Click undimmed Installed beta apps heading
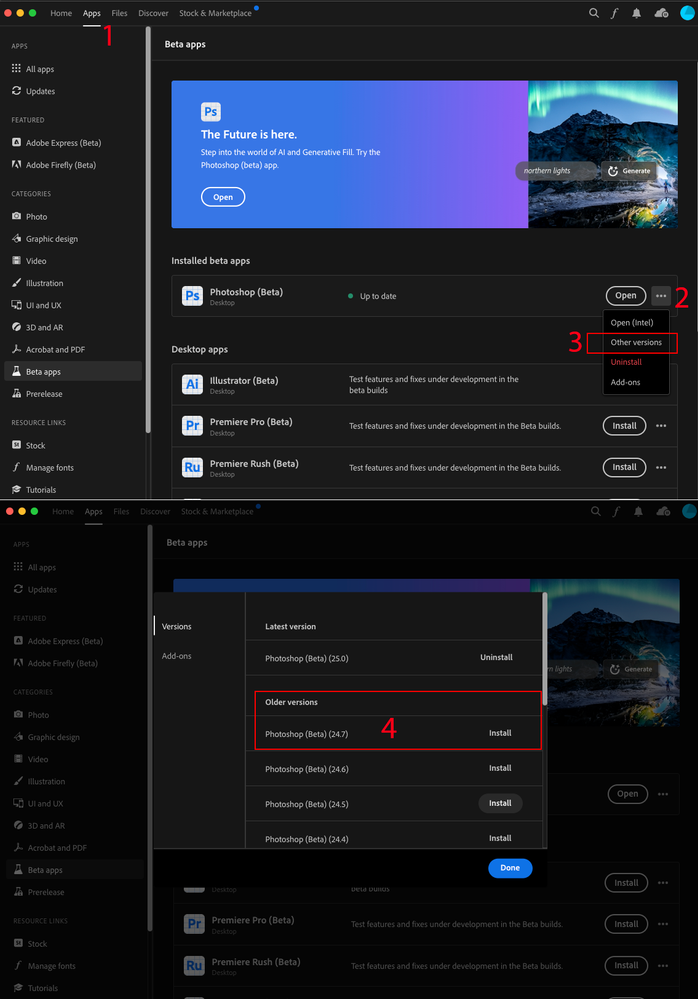 click(210, 261)
